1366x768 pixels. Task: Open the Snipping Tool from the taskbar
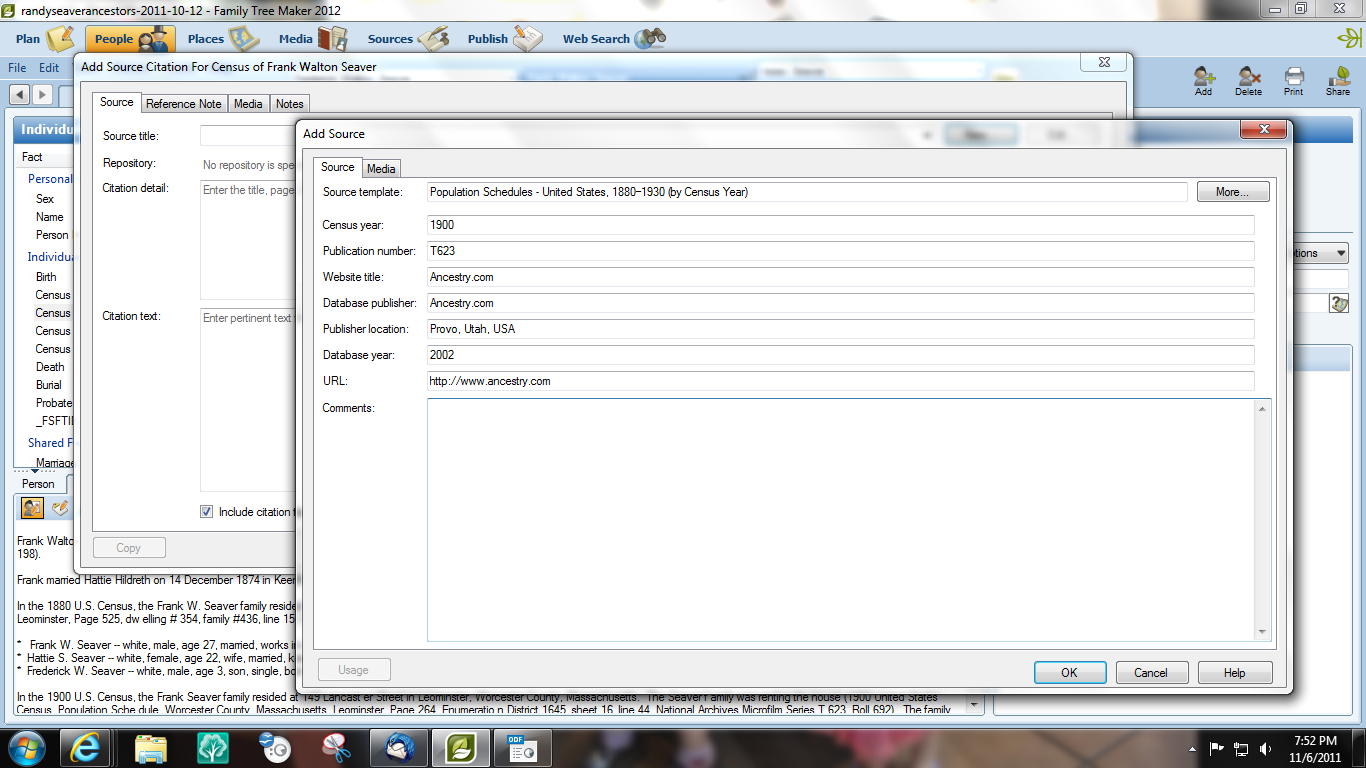(337, 748)
